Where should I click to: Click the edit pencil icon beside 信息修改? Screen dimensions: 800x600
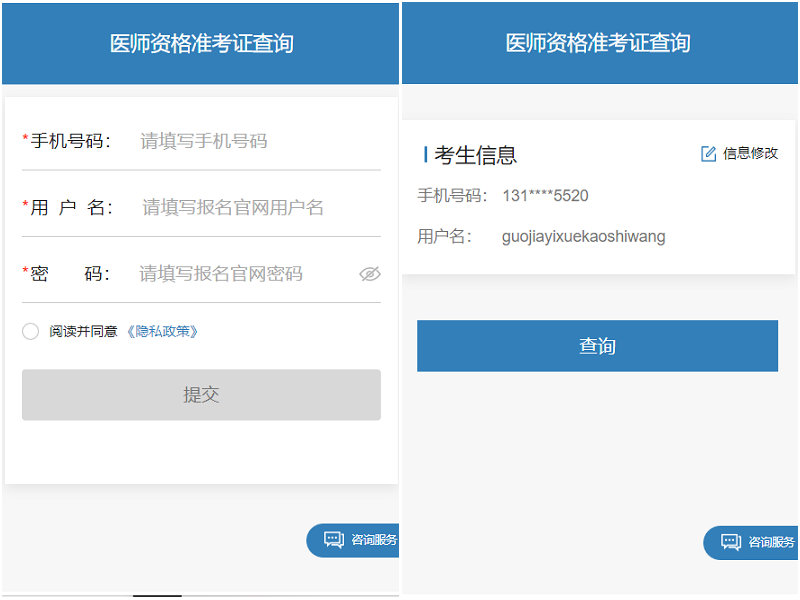coord(709,153)
